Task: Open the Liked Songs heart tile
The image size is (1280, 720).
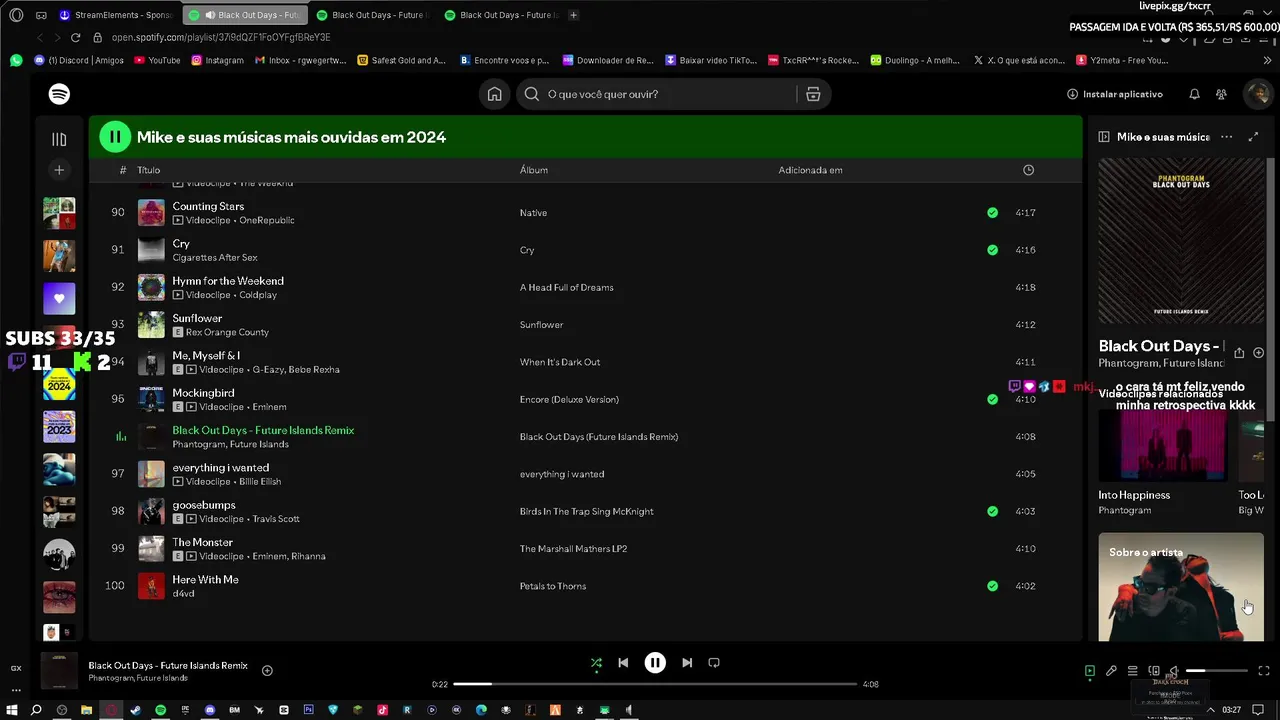Action: 59,298
